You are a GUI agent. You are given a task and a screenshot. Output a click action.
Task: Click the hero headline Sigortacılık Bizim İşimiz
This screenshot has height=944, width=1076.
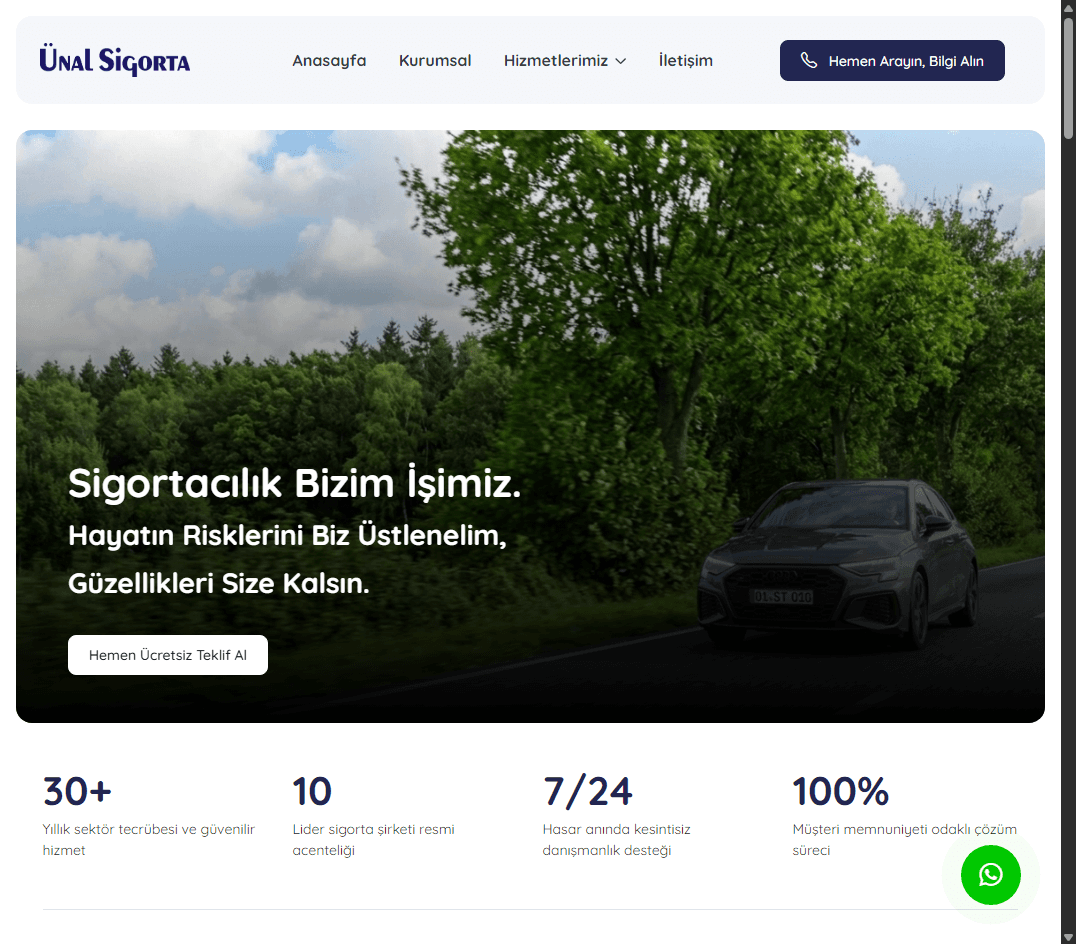click(x=294, y=484)
